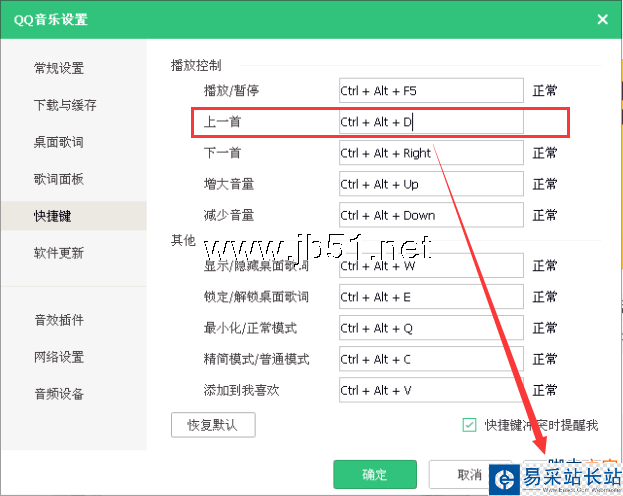623x496 pixels.
Task: Click the 恢复默认 button
Action: pos(213,425)
